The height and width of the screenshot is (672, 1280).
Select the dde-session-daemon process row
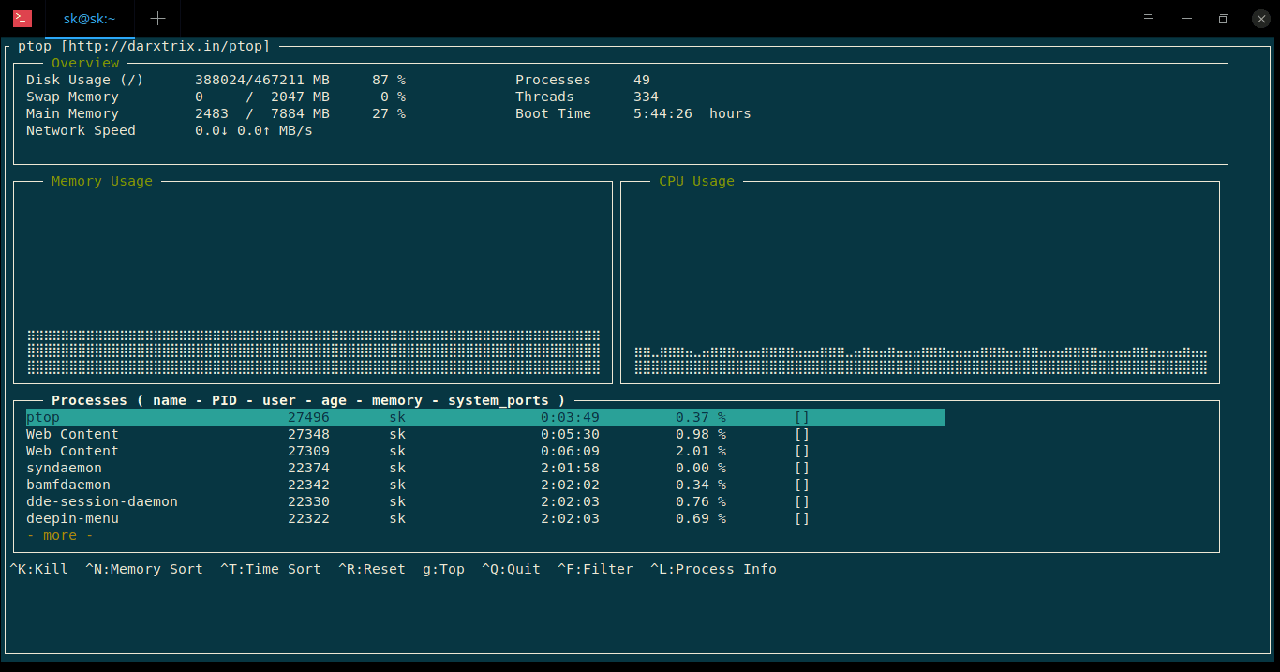pyautogui.click(x=101, y=502)
